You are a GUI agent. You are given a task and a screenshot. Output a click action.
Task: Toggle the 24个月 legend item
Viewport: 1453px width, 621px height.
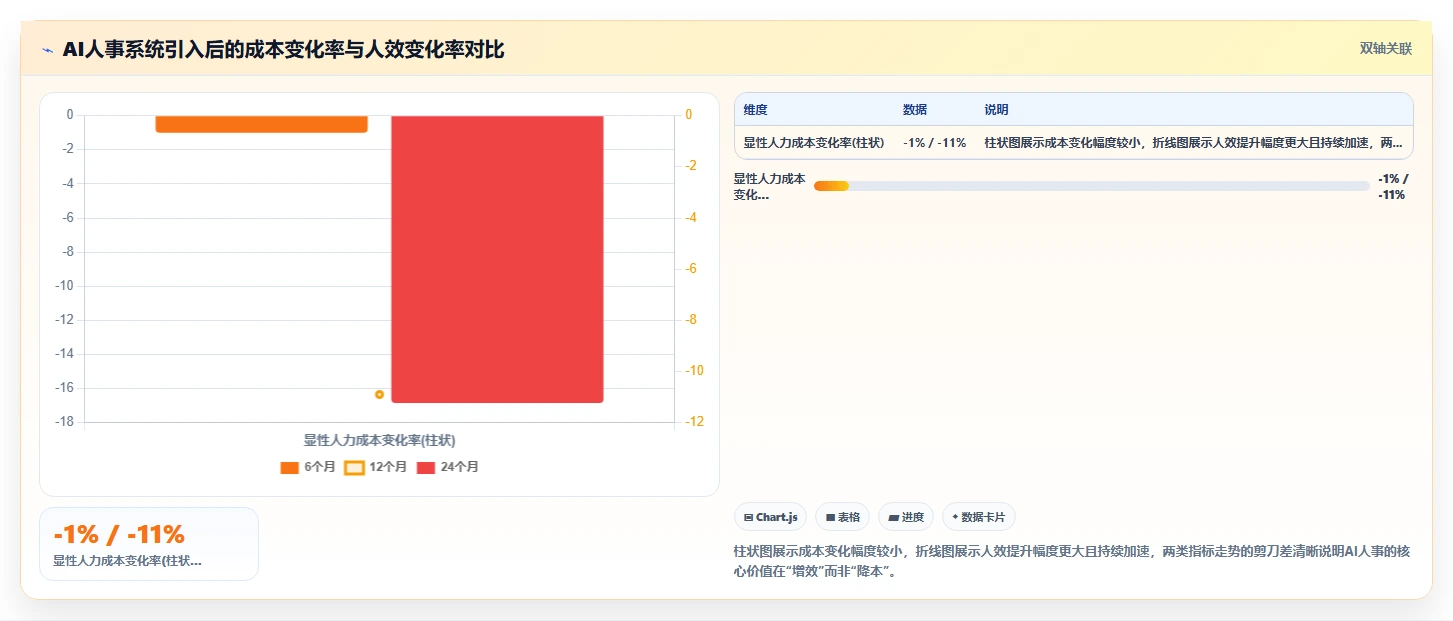[447, 467]
